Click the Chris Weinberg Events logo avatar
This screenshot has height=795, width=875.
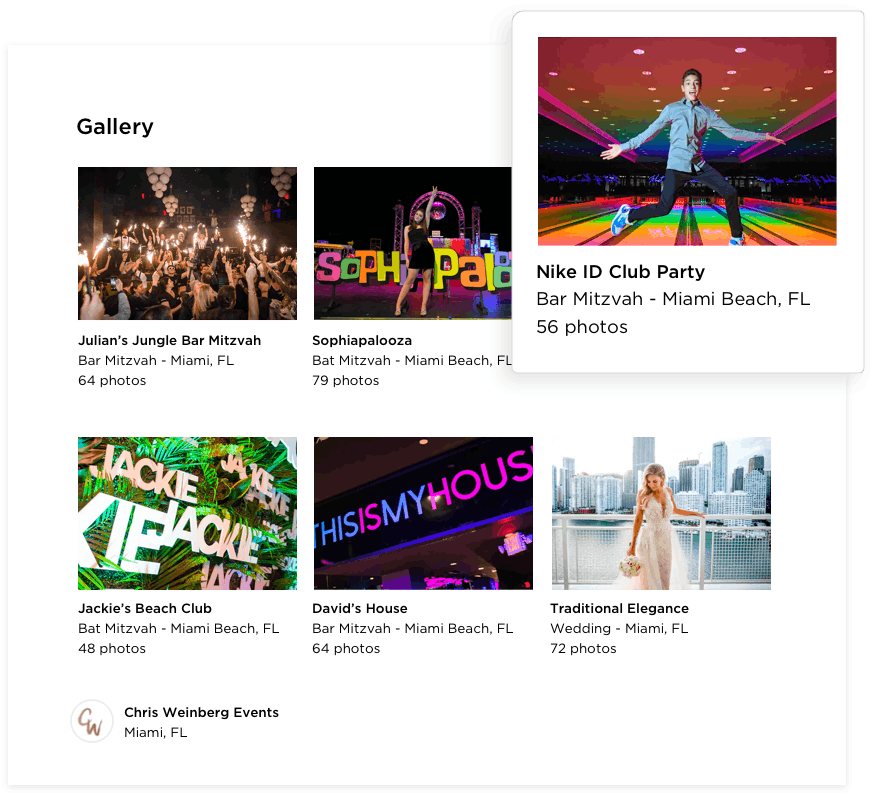tap(92, 721)
